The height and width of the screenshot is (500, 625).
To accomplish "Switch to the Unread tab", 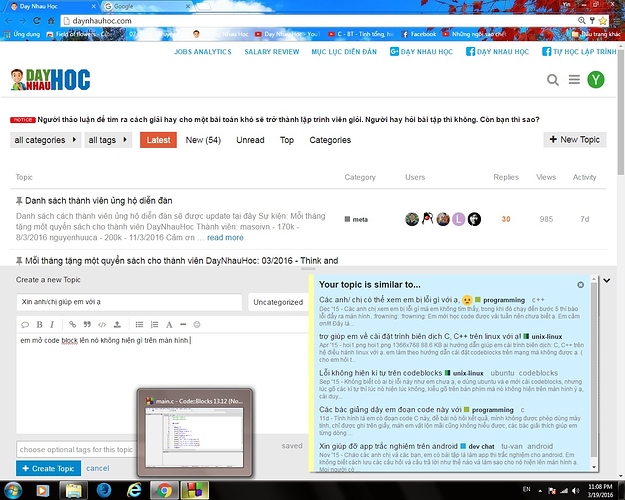I will (250, 140).
